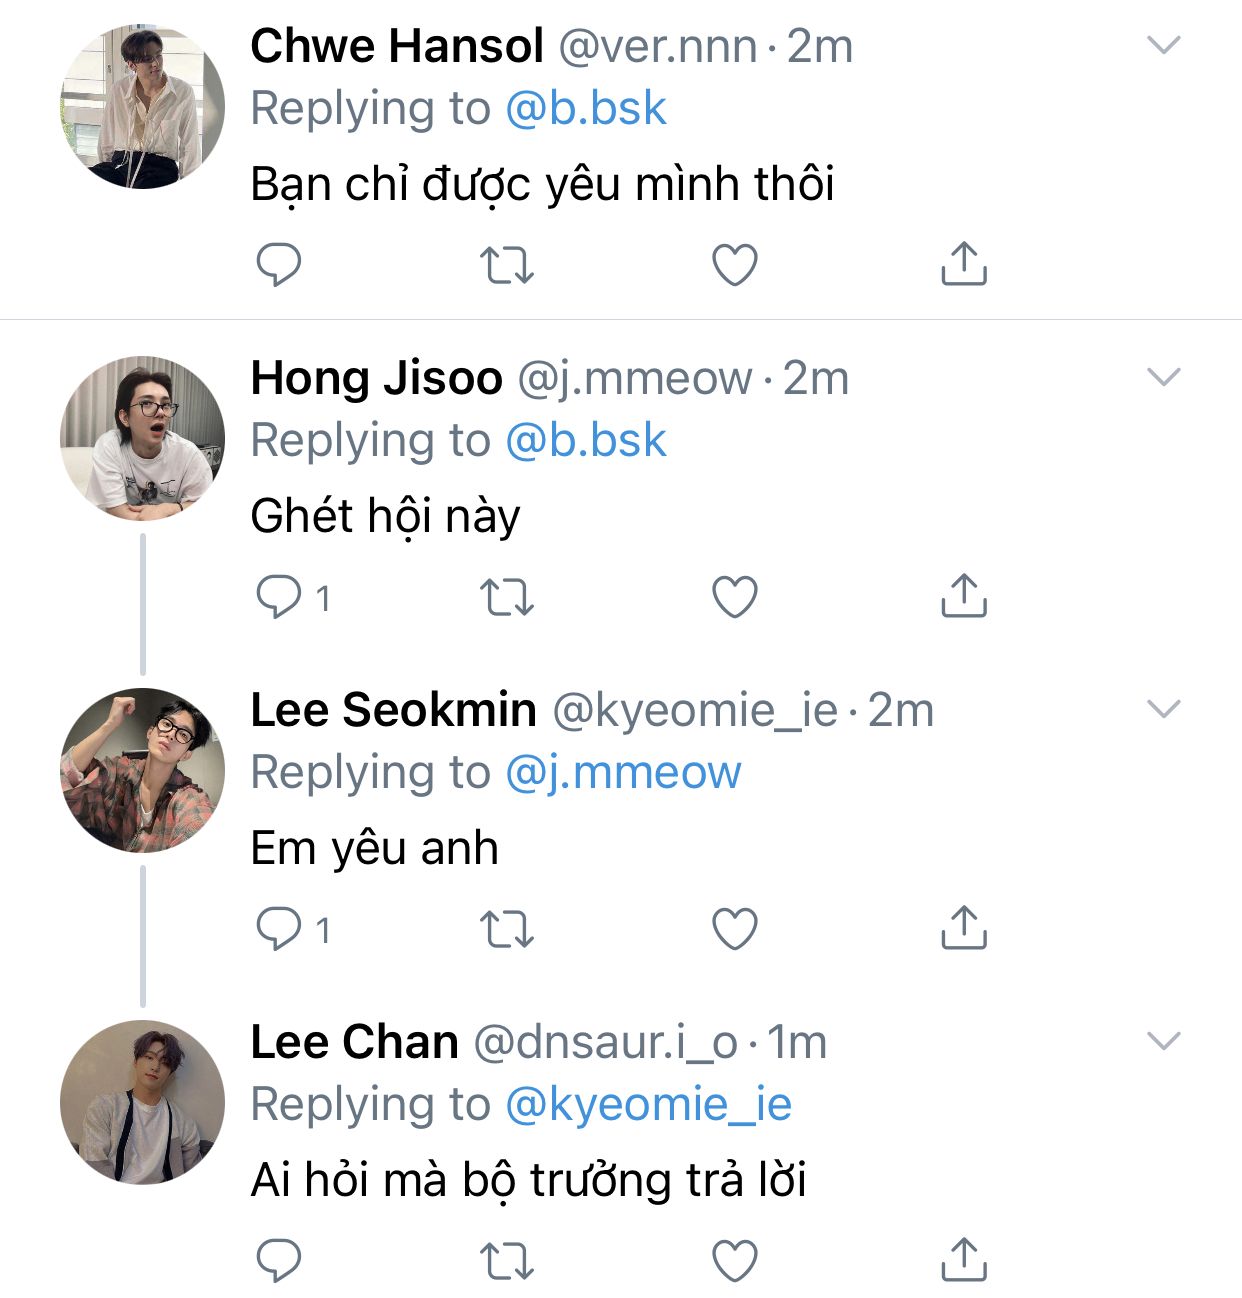View Hong Jisoo's profile picture
This screenshot has width=1242, height=1298.
pos(142,438)
